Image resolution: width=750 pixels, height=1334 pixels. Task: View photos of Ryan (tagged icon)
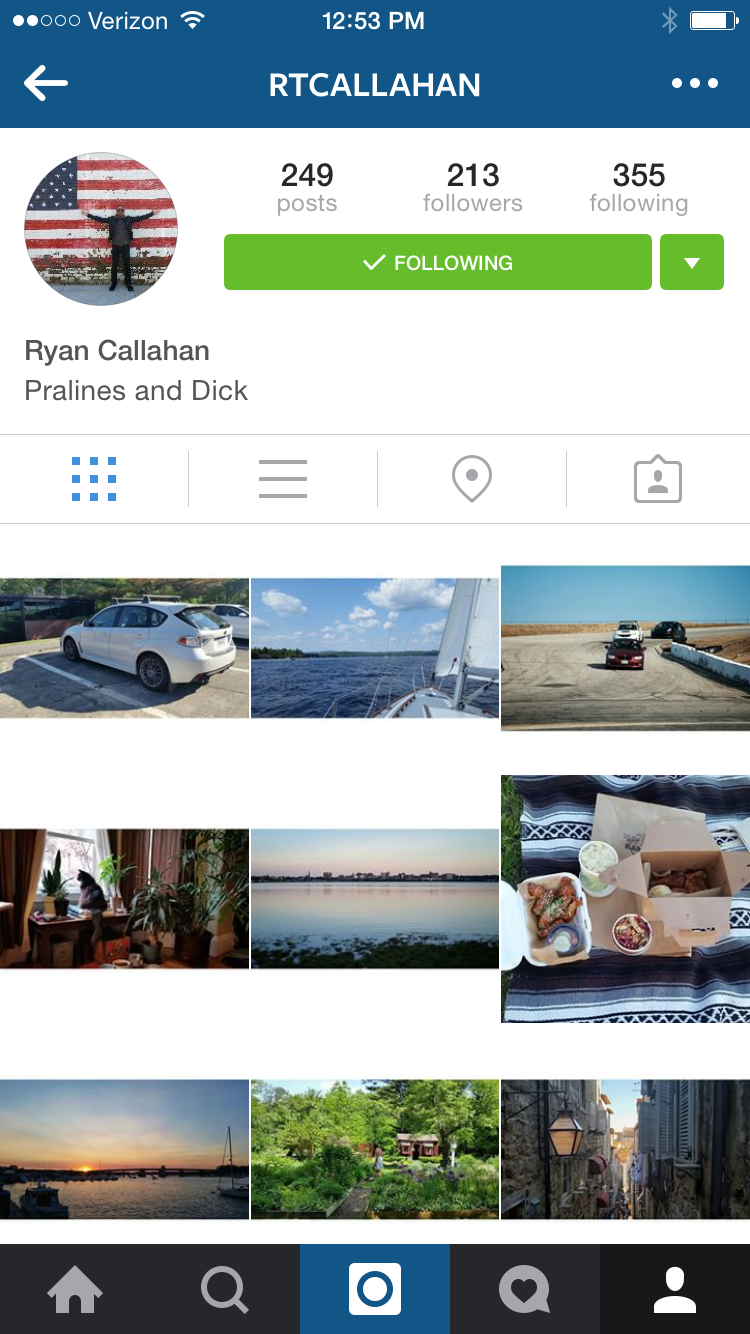pyautogui.click(x=658, y=480)
